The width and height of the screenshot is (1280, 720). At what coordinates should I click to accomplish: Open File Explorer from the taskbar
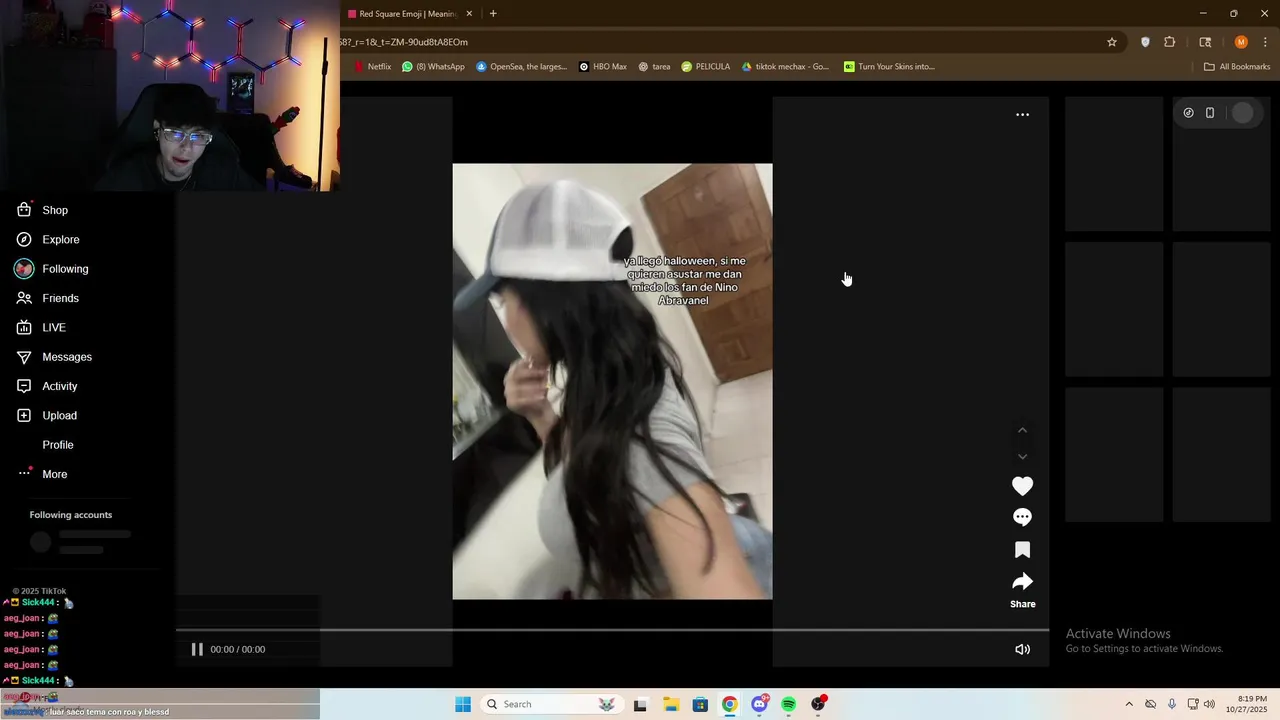[671, 704]
